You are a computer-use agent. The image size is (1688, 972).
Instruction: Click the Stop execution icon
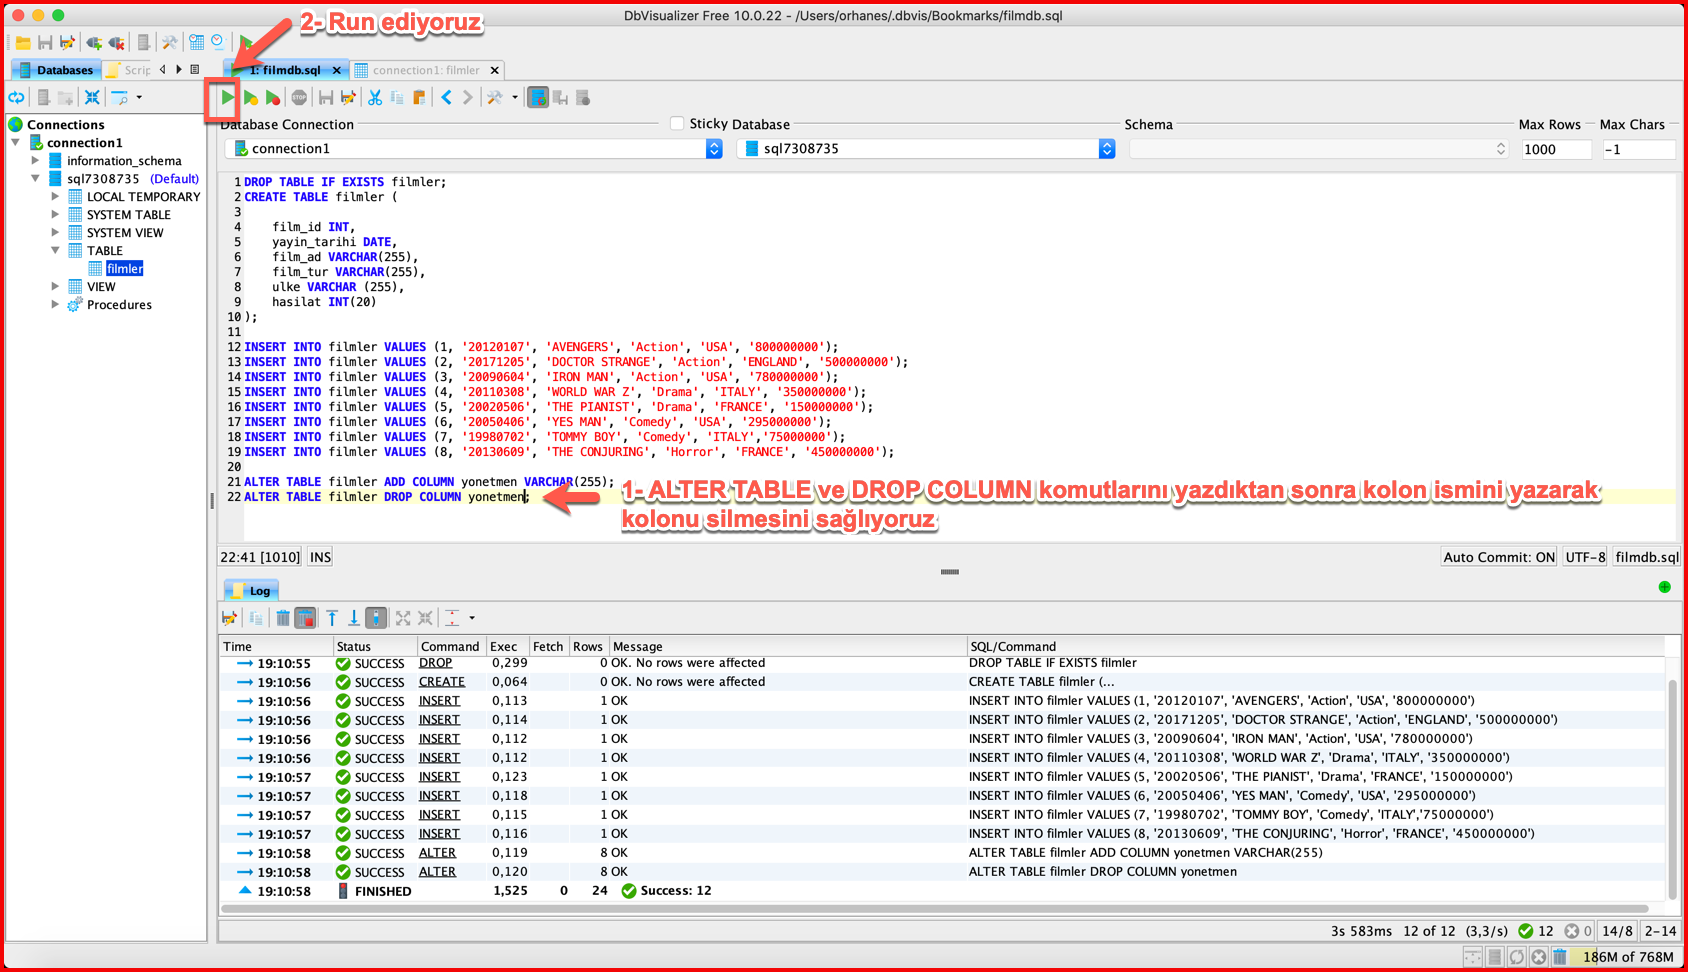click(x=299, y=98)
